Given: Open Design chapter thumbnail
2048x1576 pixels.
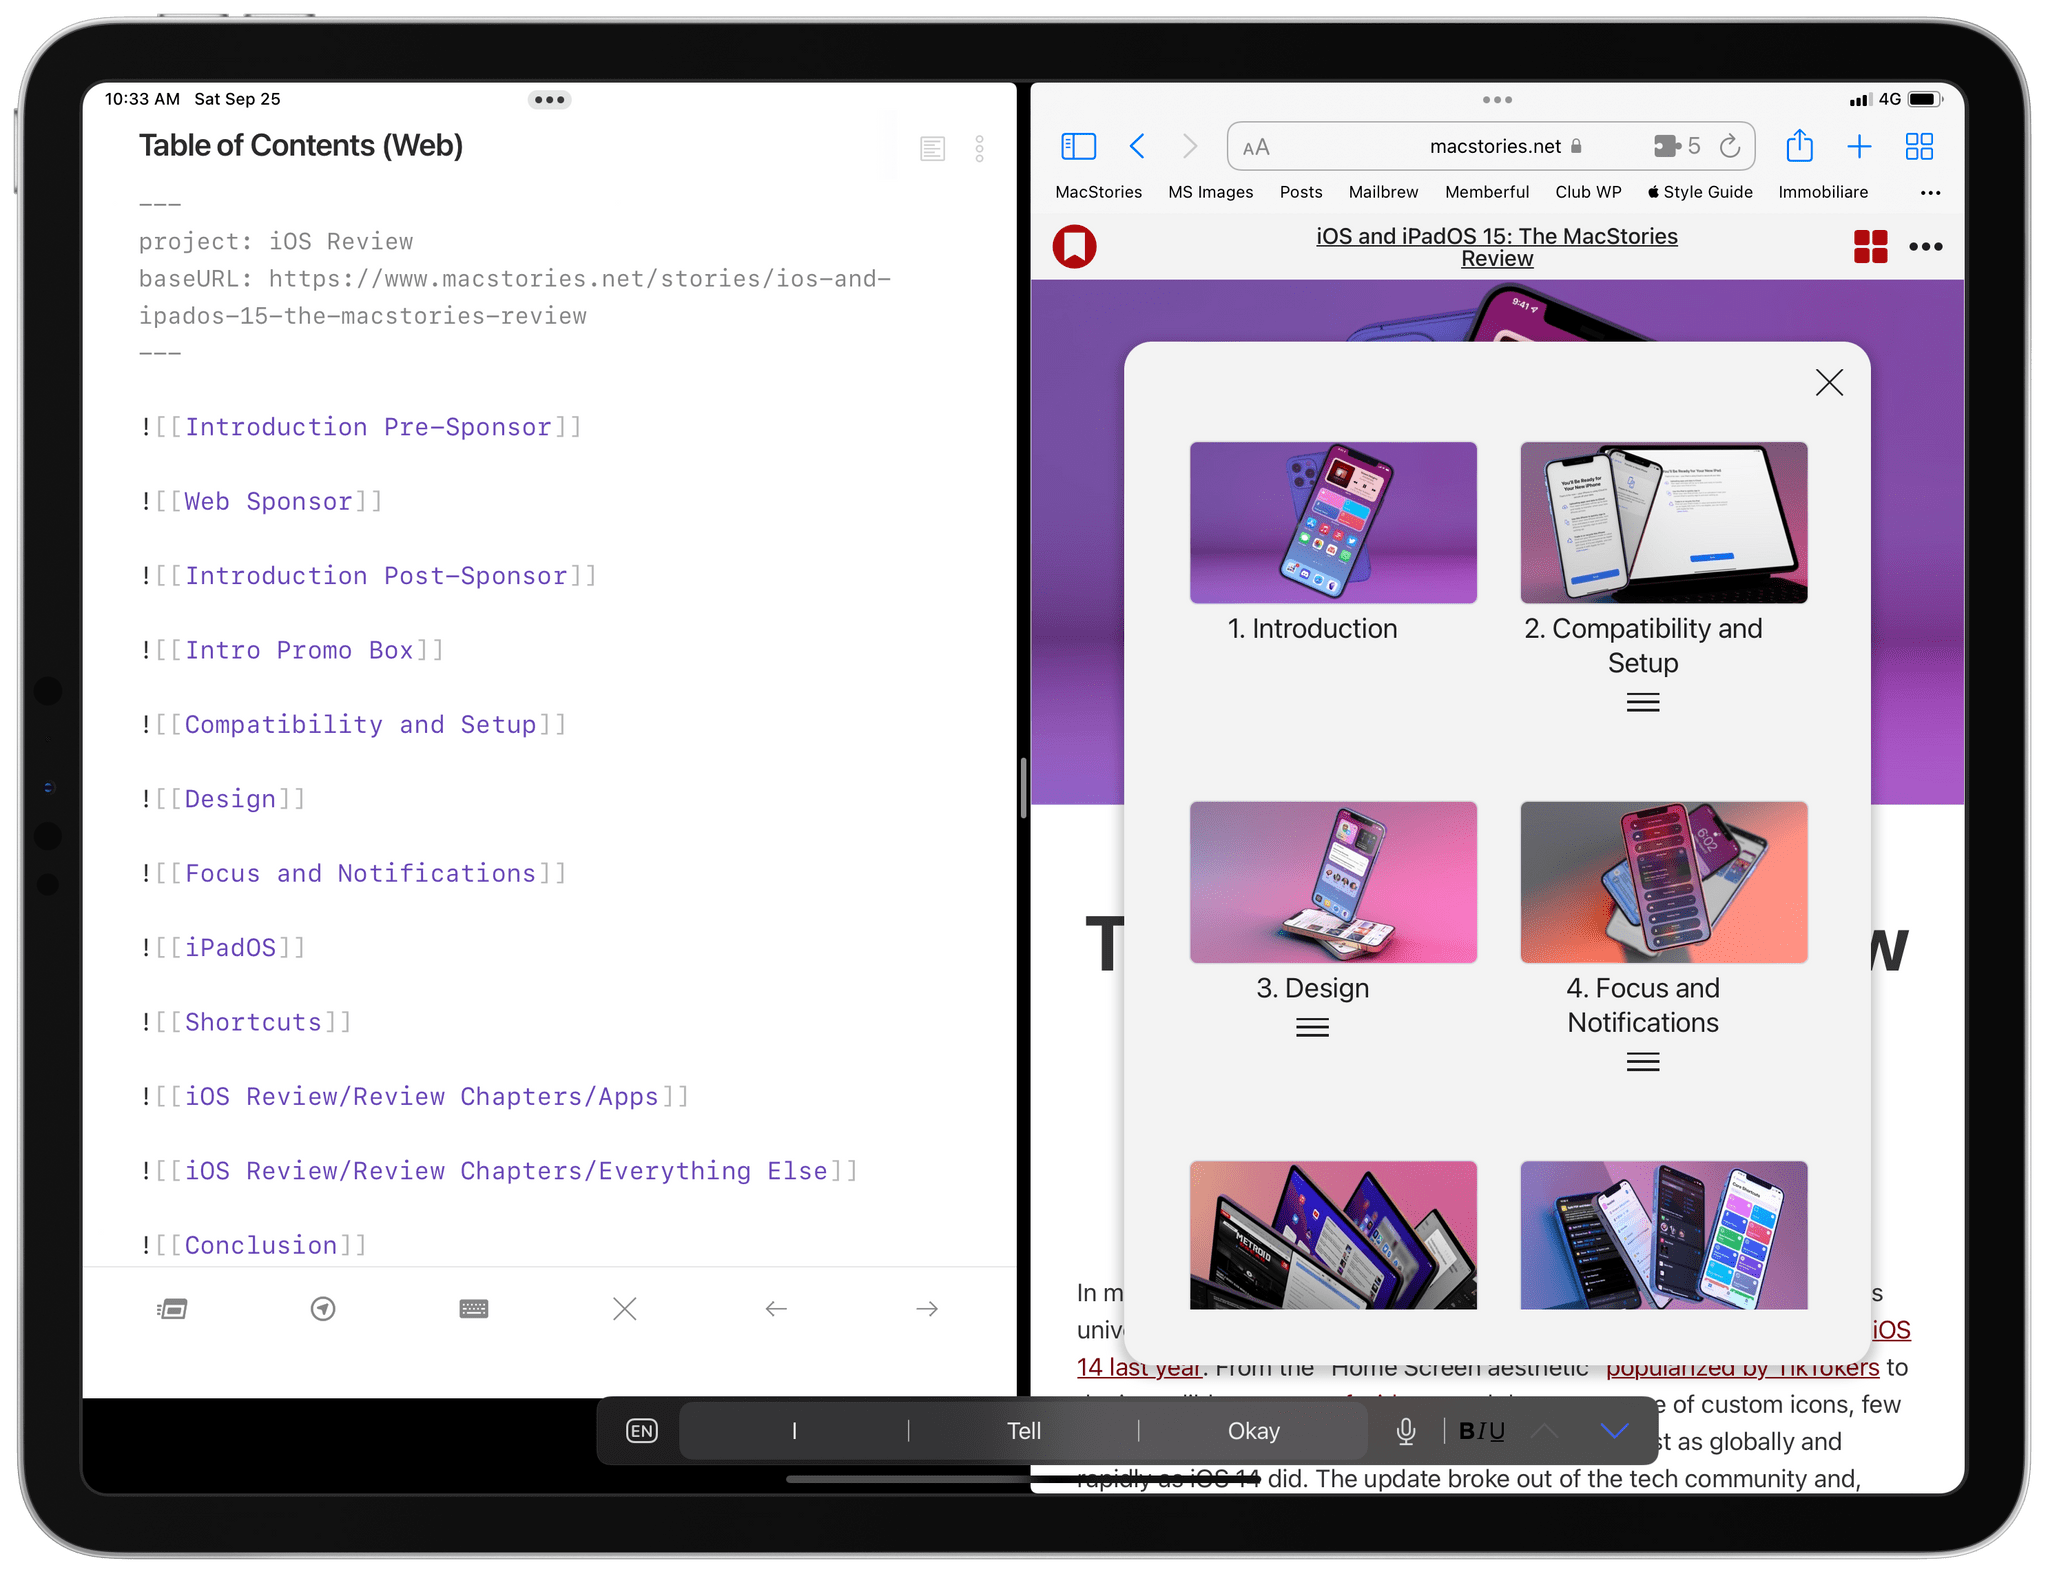Looking at the screenshot, I should [1333, 882].
